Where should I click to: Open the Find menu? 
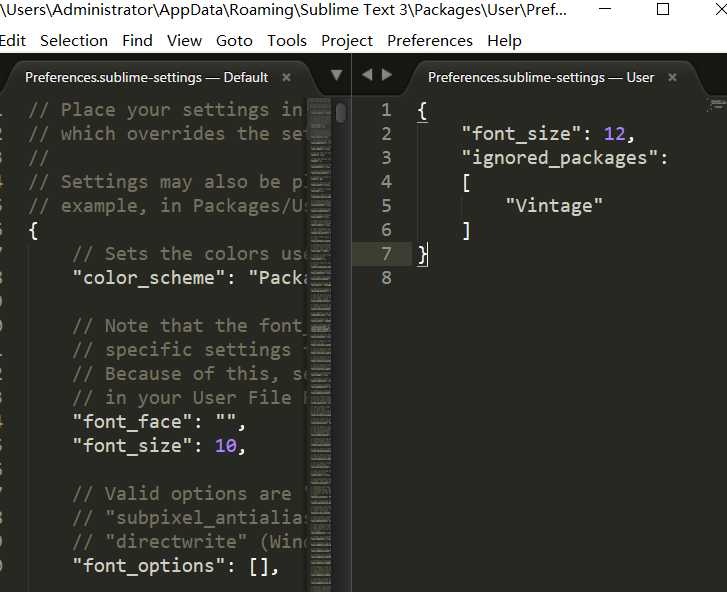point(137,41)
